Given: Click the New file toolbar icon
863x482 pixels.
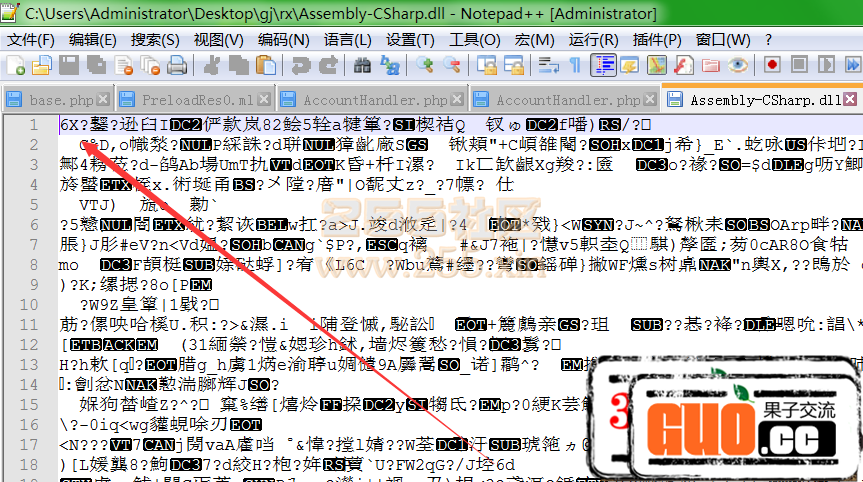Looking at the screenshot, I should pyautogui.click(x=16, y=65).
